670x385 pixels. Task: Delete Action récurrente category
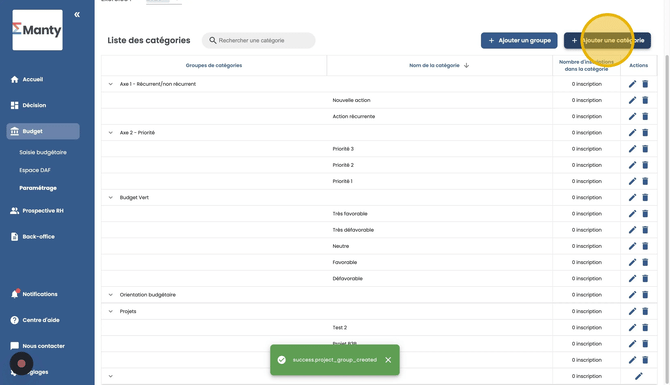click(645, 117)
